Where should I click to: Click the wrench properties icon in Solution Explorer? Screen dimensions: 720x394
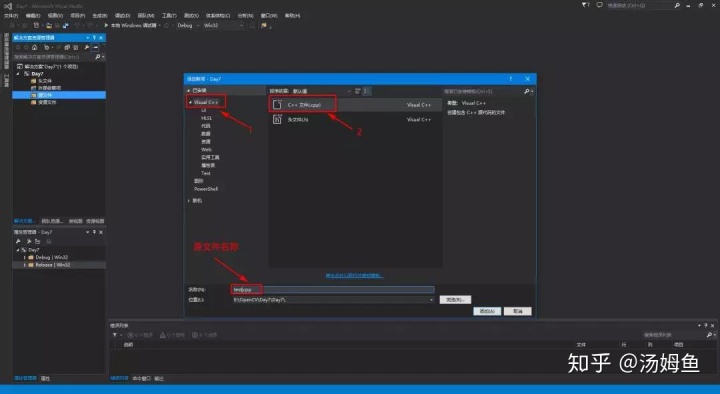[86, 47]
